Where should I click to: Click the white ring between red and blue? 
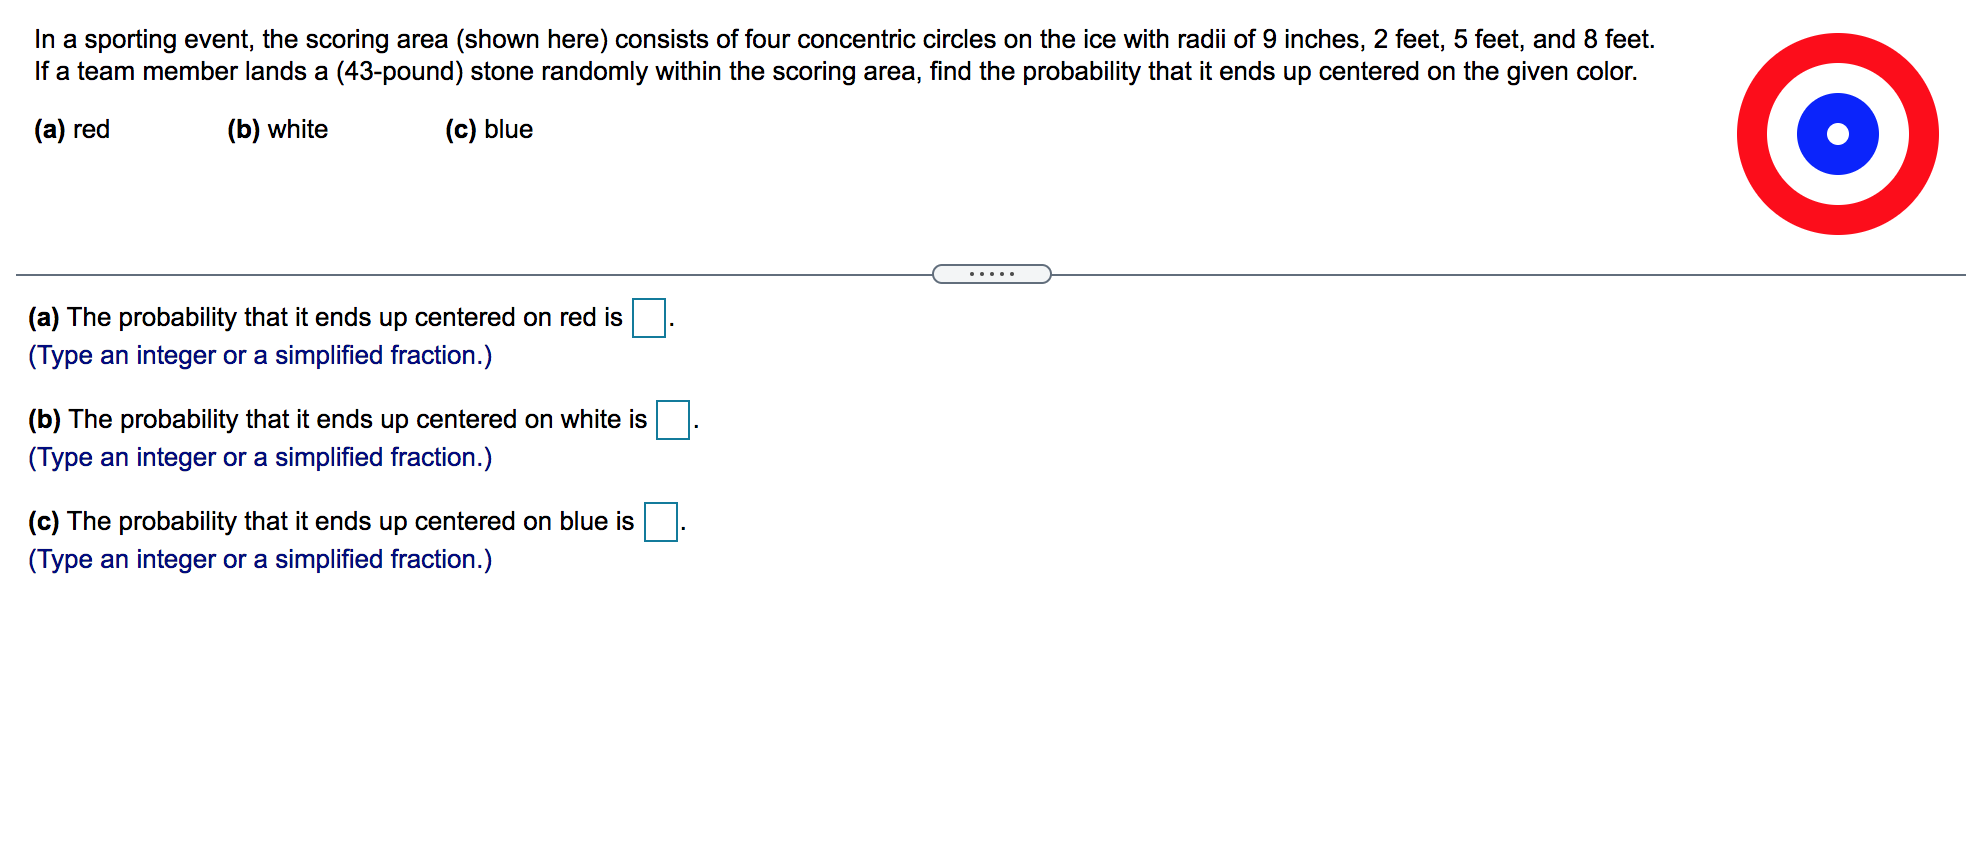click(x=1838, y=78)
